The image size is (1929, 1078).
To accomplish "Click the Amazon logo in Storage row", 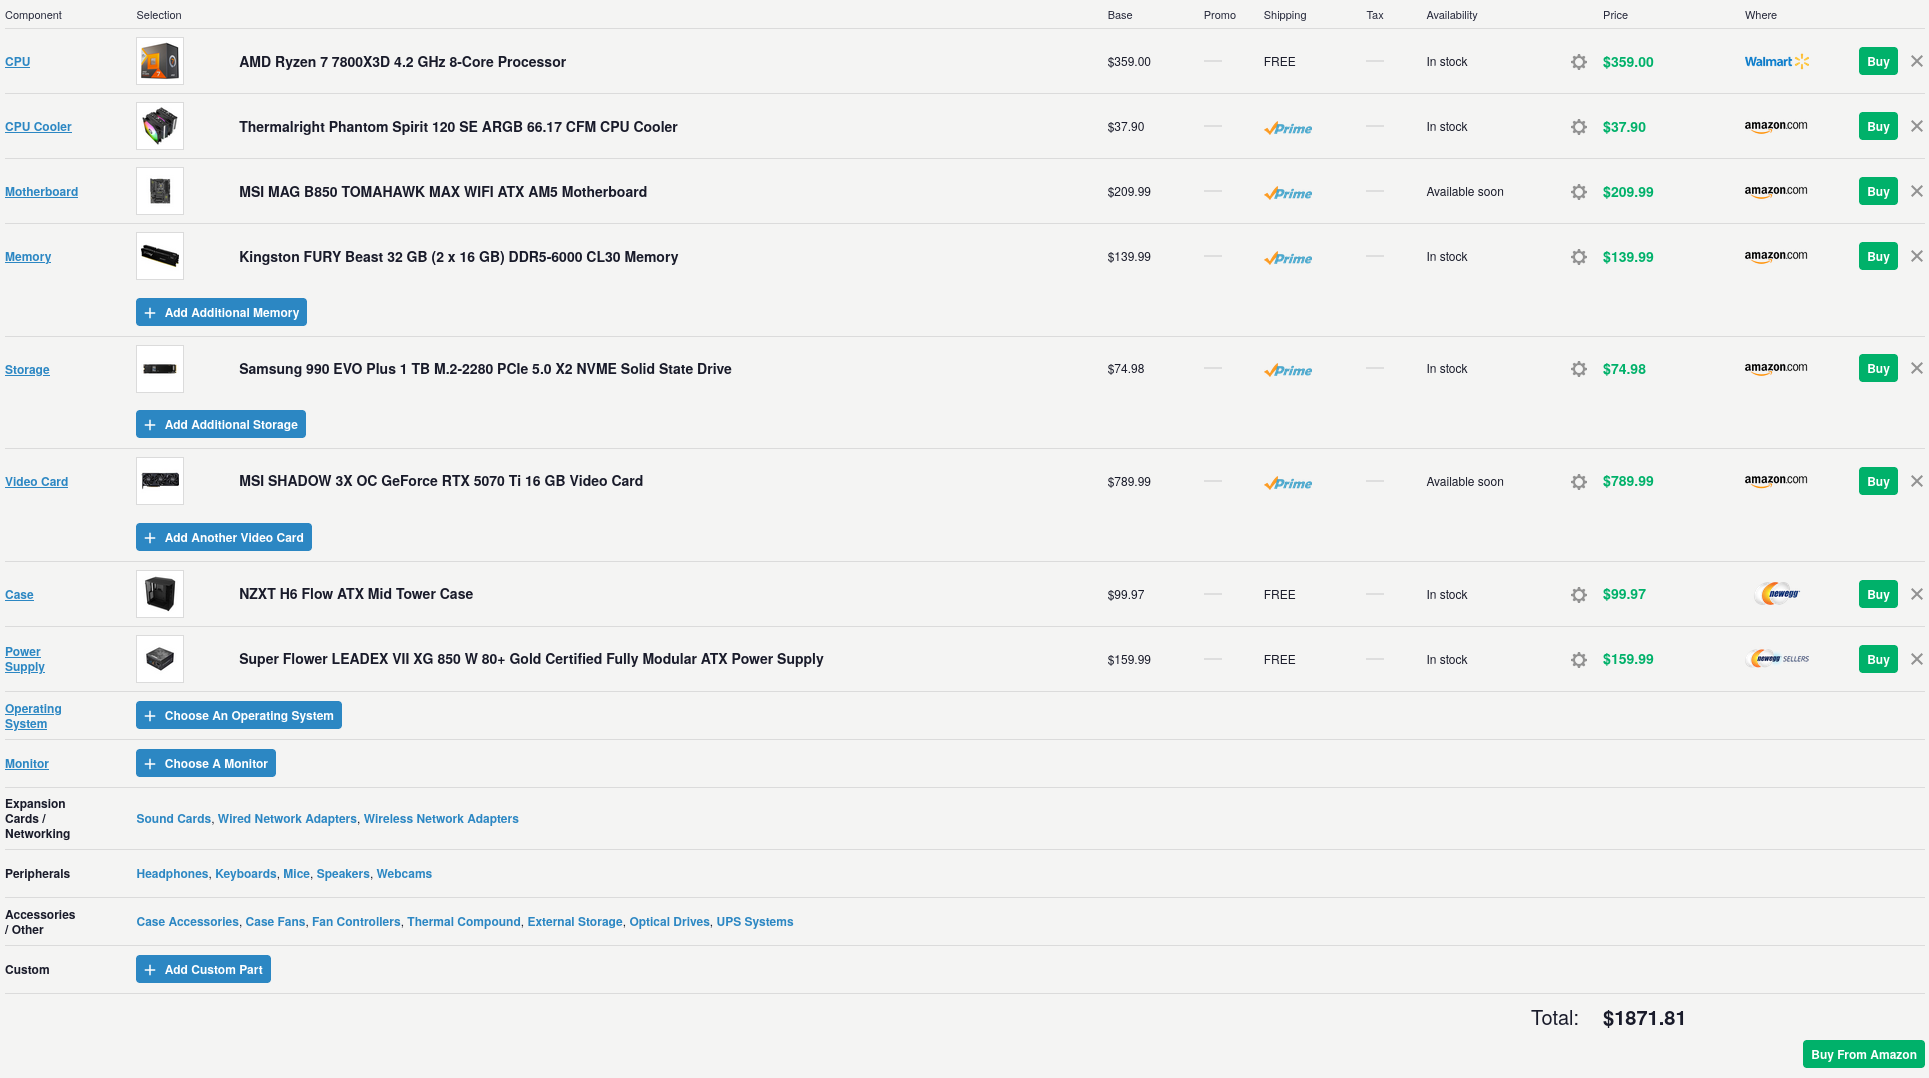I will (x=1776, y=368).
